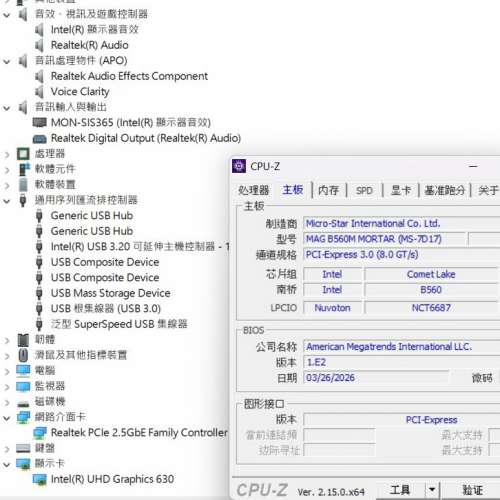Select the 主板 tab in CPU-Z
Viewport: 500px width, 500px height.
pos(293,190)
